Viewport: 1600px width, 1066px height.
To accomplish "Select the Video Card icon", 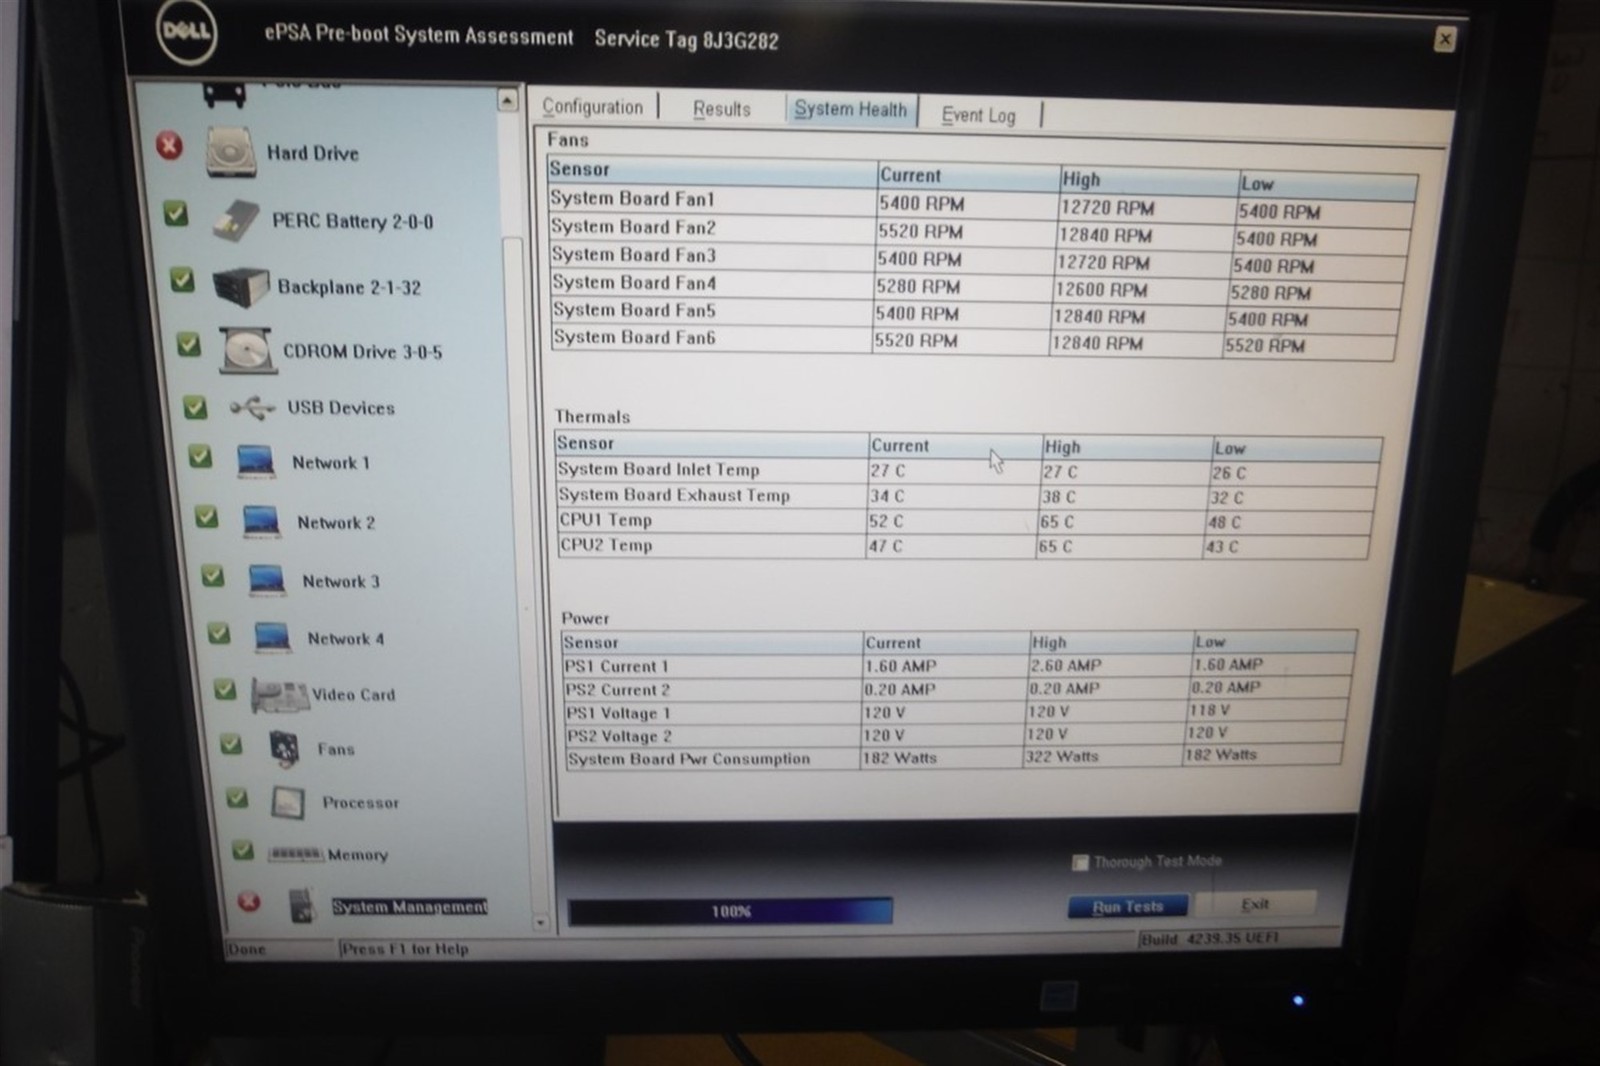I will (279, 695).
